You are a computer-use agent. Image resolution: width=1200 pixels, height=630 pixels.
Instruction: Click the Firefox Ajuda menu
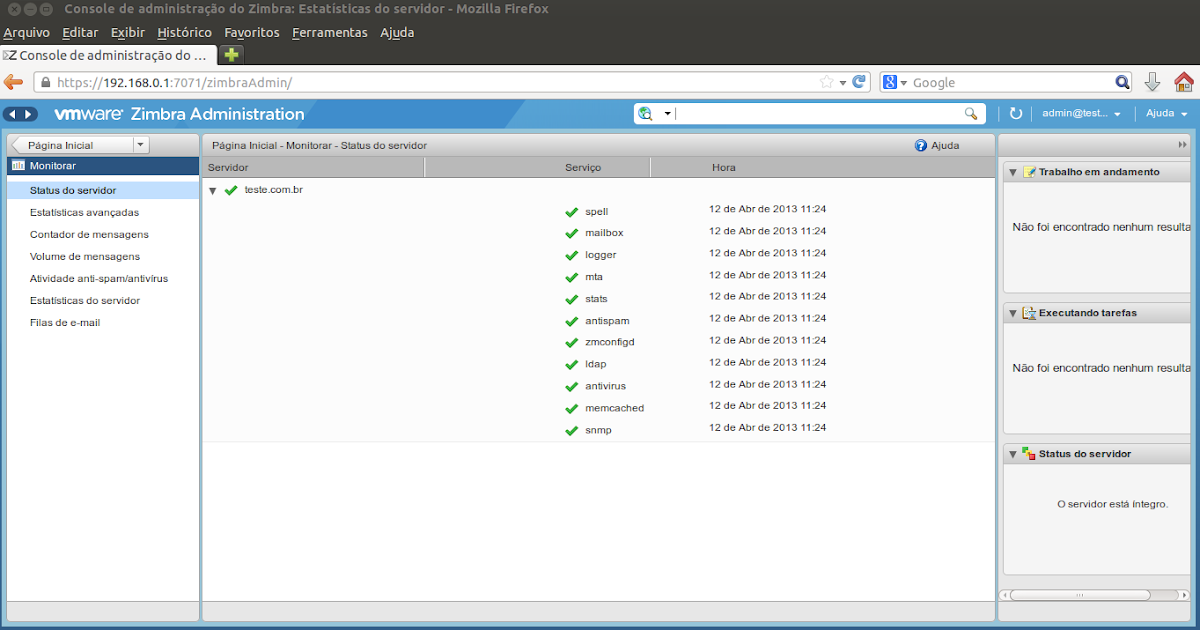coord(397,32)
